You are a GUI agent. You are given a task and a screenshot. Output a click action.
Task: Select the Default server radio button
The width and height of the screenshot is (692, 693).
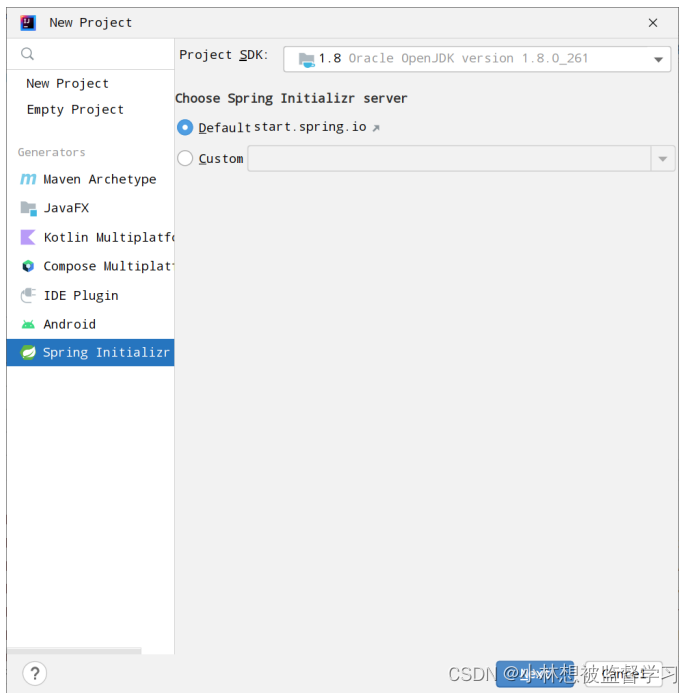(185, 128)
